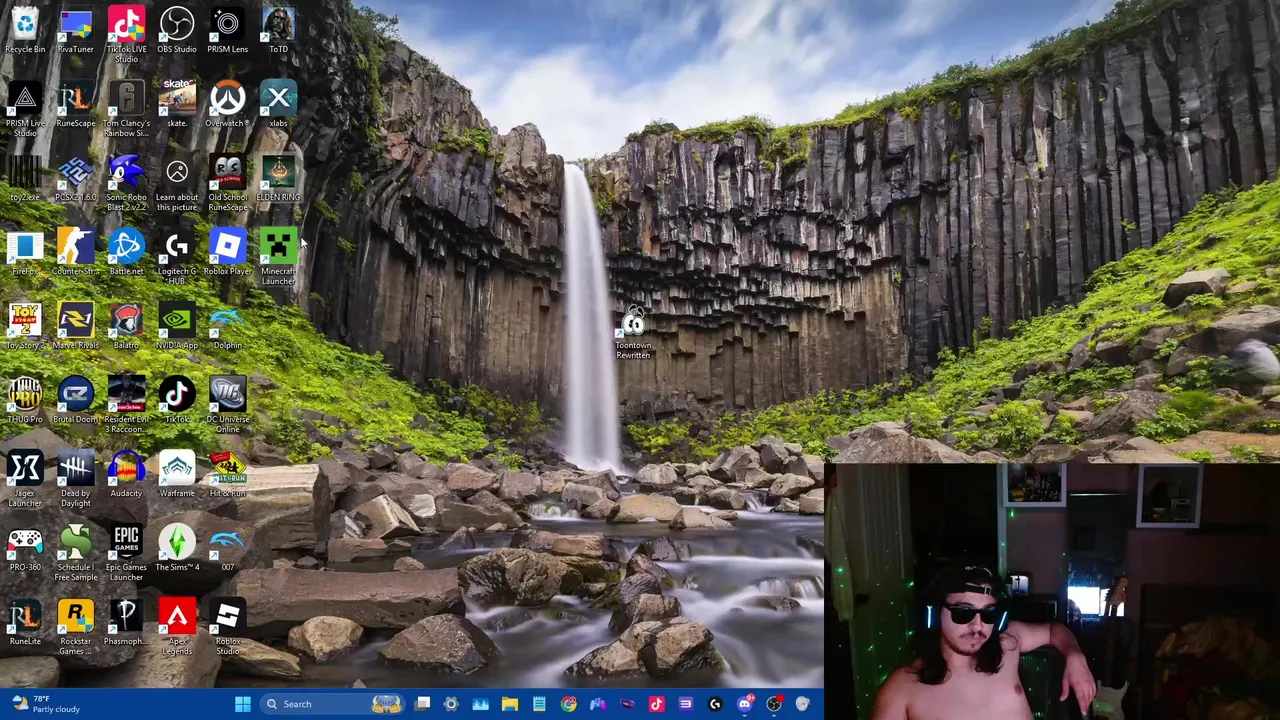The width and height of the screenshot is (1280, 720).
Task: Select the Marvel Rivals desktop icon
Action: pyautogui.click(x=76, y=326)
